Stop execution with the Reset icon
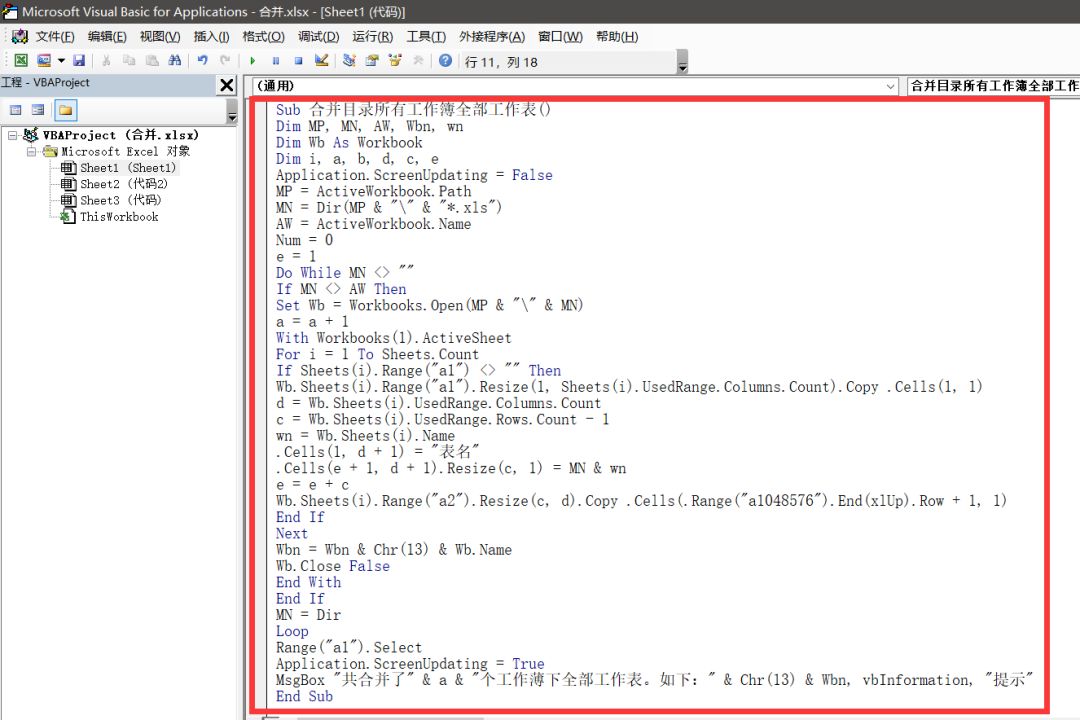The width and height of the screenshot is (1080, 720). coord(298,61)
